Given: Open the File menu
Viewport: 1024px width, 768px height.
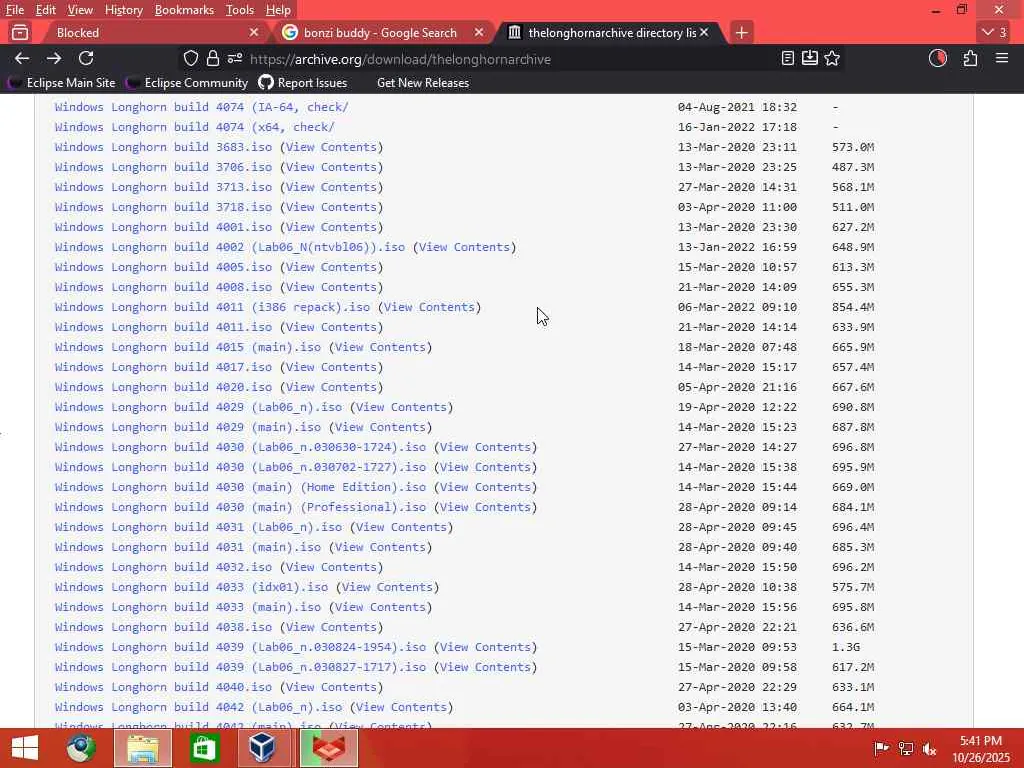Looking at the screenshot, I should pos(15,10).
